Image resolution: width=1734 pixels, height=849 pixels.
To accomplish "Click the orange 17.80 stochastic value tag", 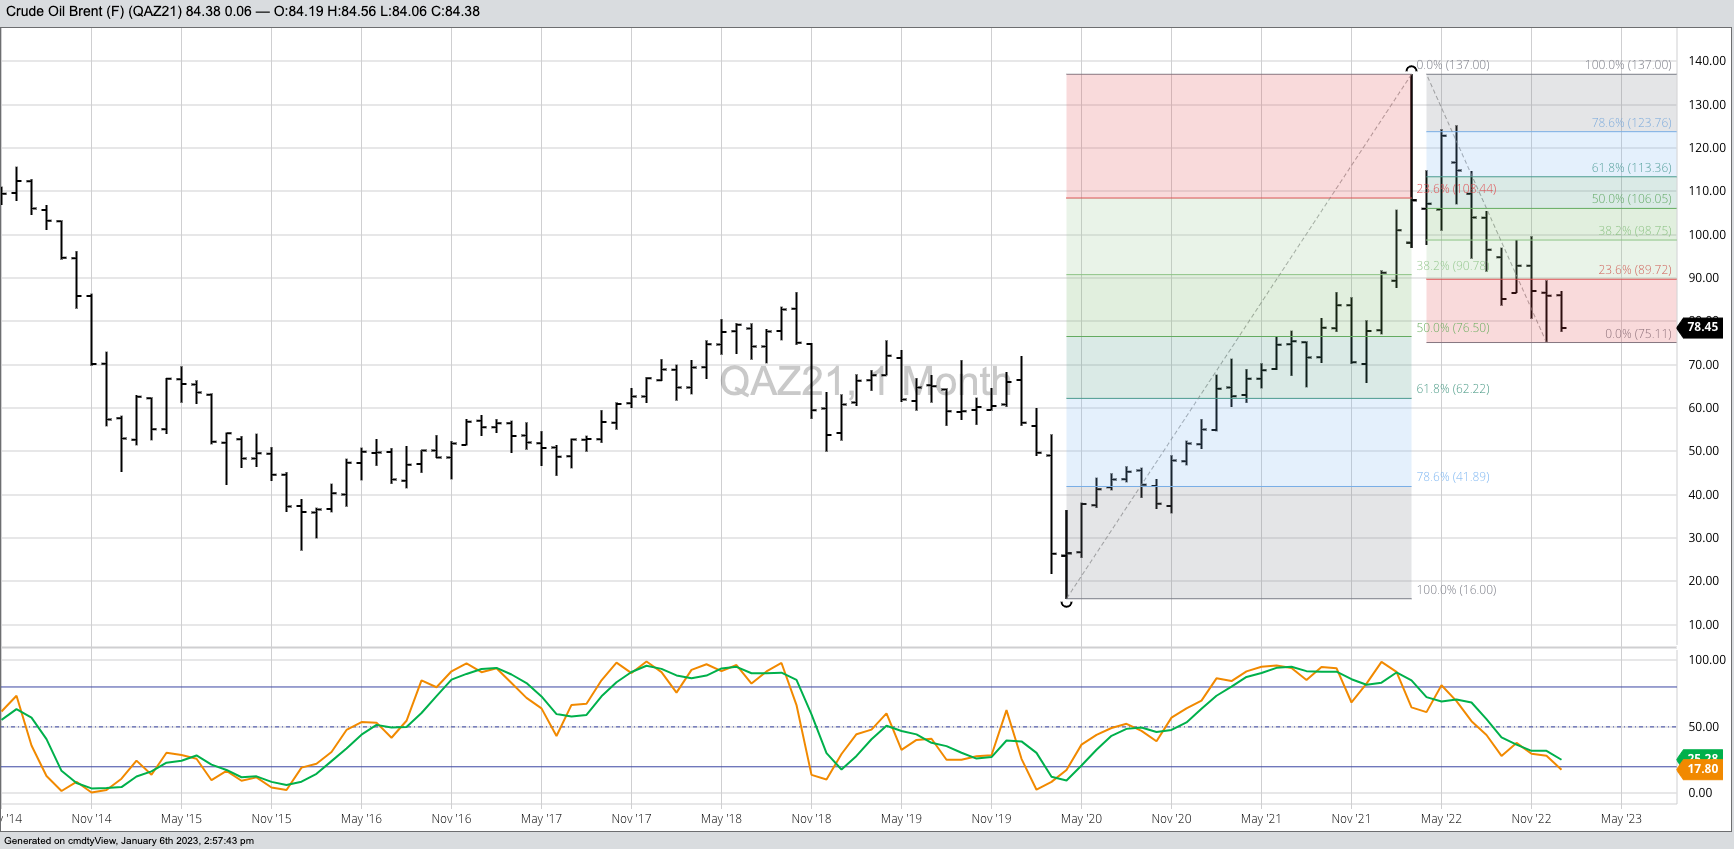I will click(x=1702, y=769).
